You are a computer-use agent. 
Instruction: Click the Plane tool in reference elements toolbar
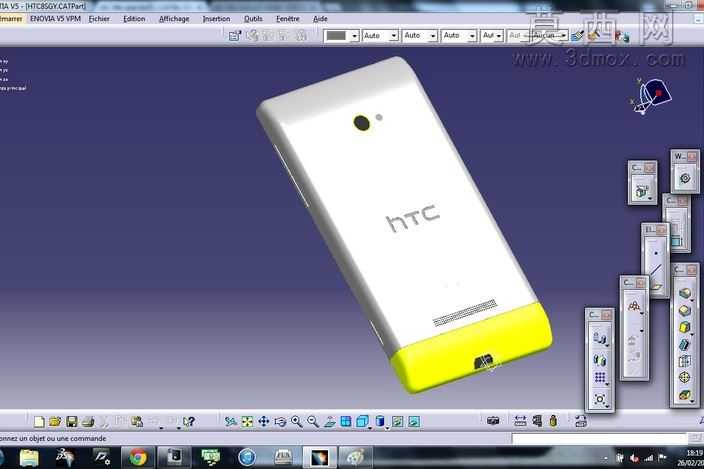pyautogui.click(x=656, y=286)
